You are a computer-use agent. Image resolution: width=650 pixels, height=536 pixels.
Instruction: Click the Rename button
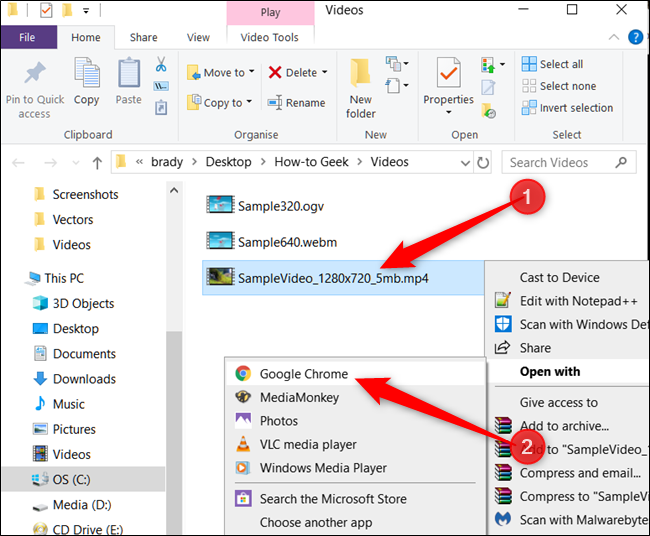point(296,102)
